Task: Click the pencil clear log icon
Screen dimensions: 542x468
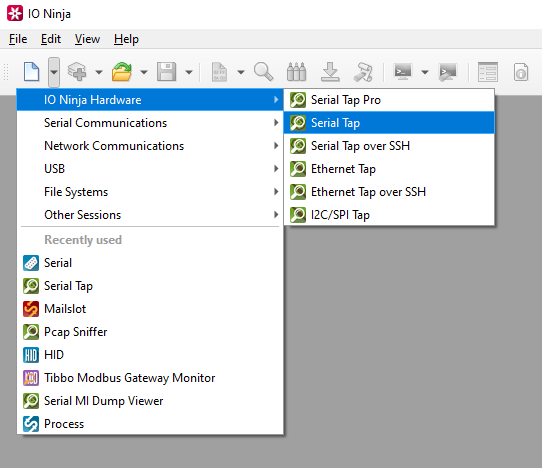Action: coord(363,72)
